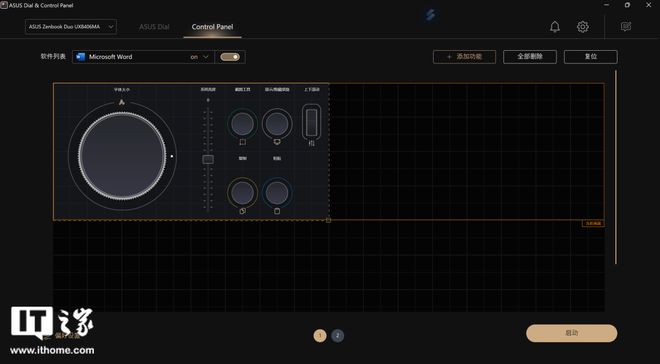Click the vertical scrollbar beside the grid
Screen dimensions: 660x364
coord(615,167)
